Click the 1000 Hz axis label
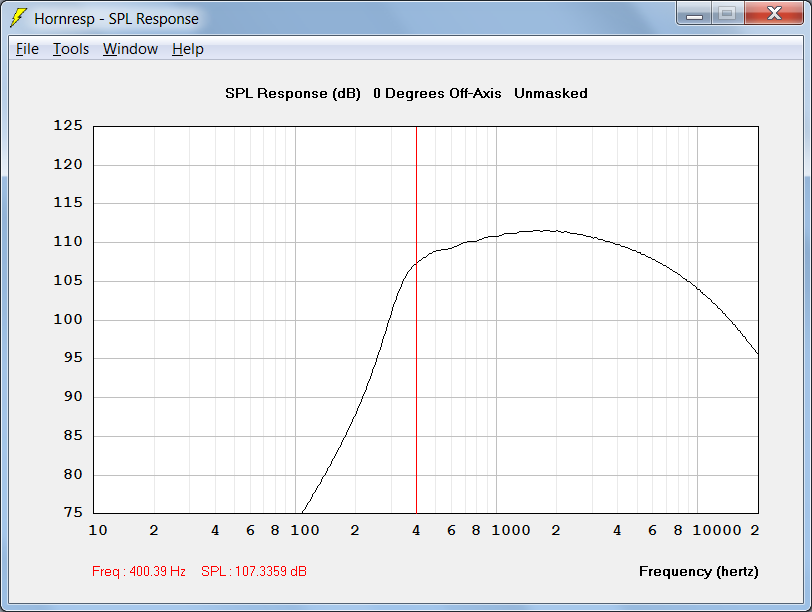 (511, 530)
